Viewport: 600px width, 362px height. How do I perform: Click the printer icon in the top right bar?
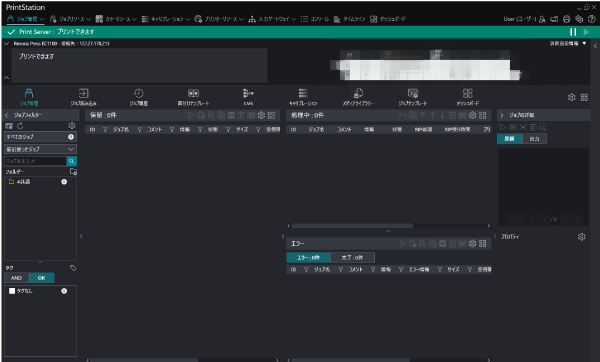point(567,19)
